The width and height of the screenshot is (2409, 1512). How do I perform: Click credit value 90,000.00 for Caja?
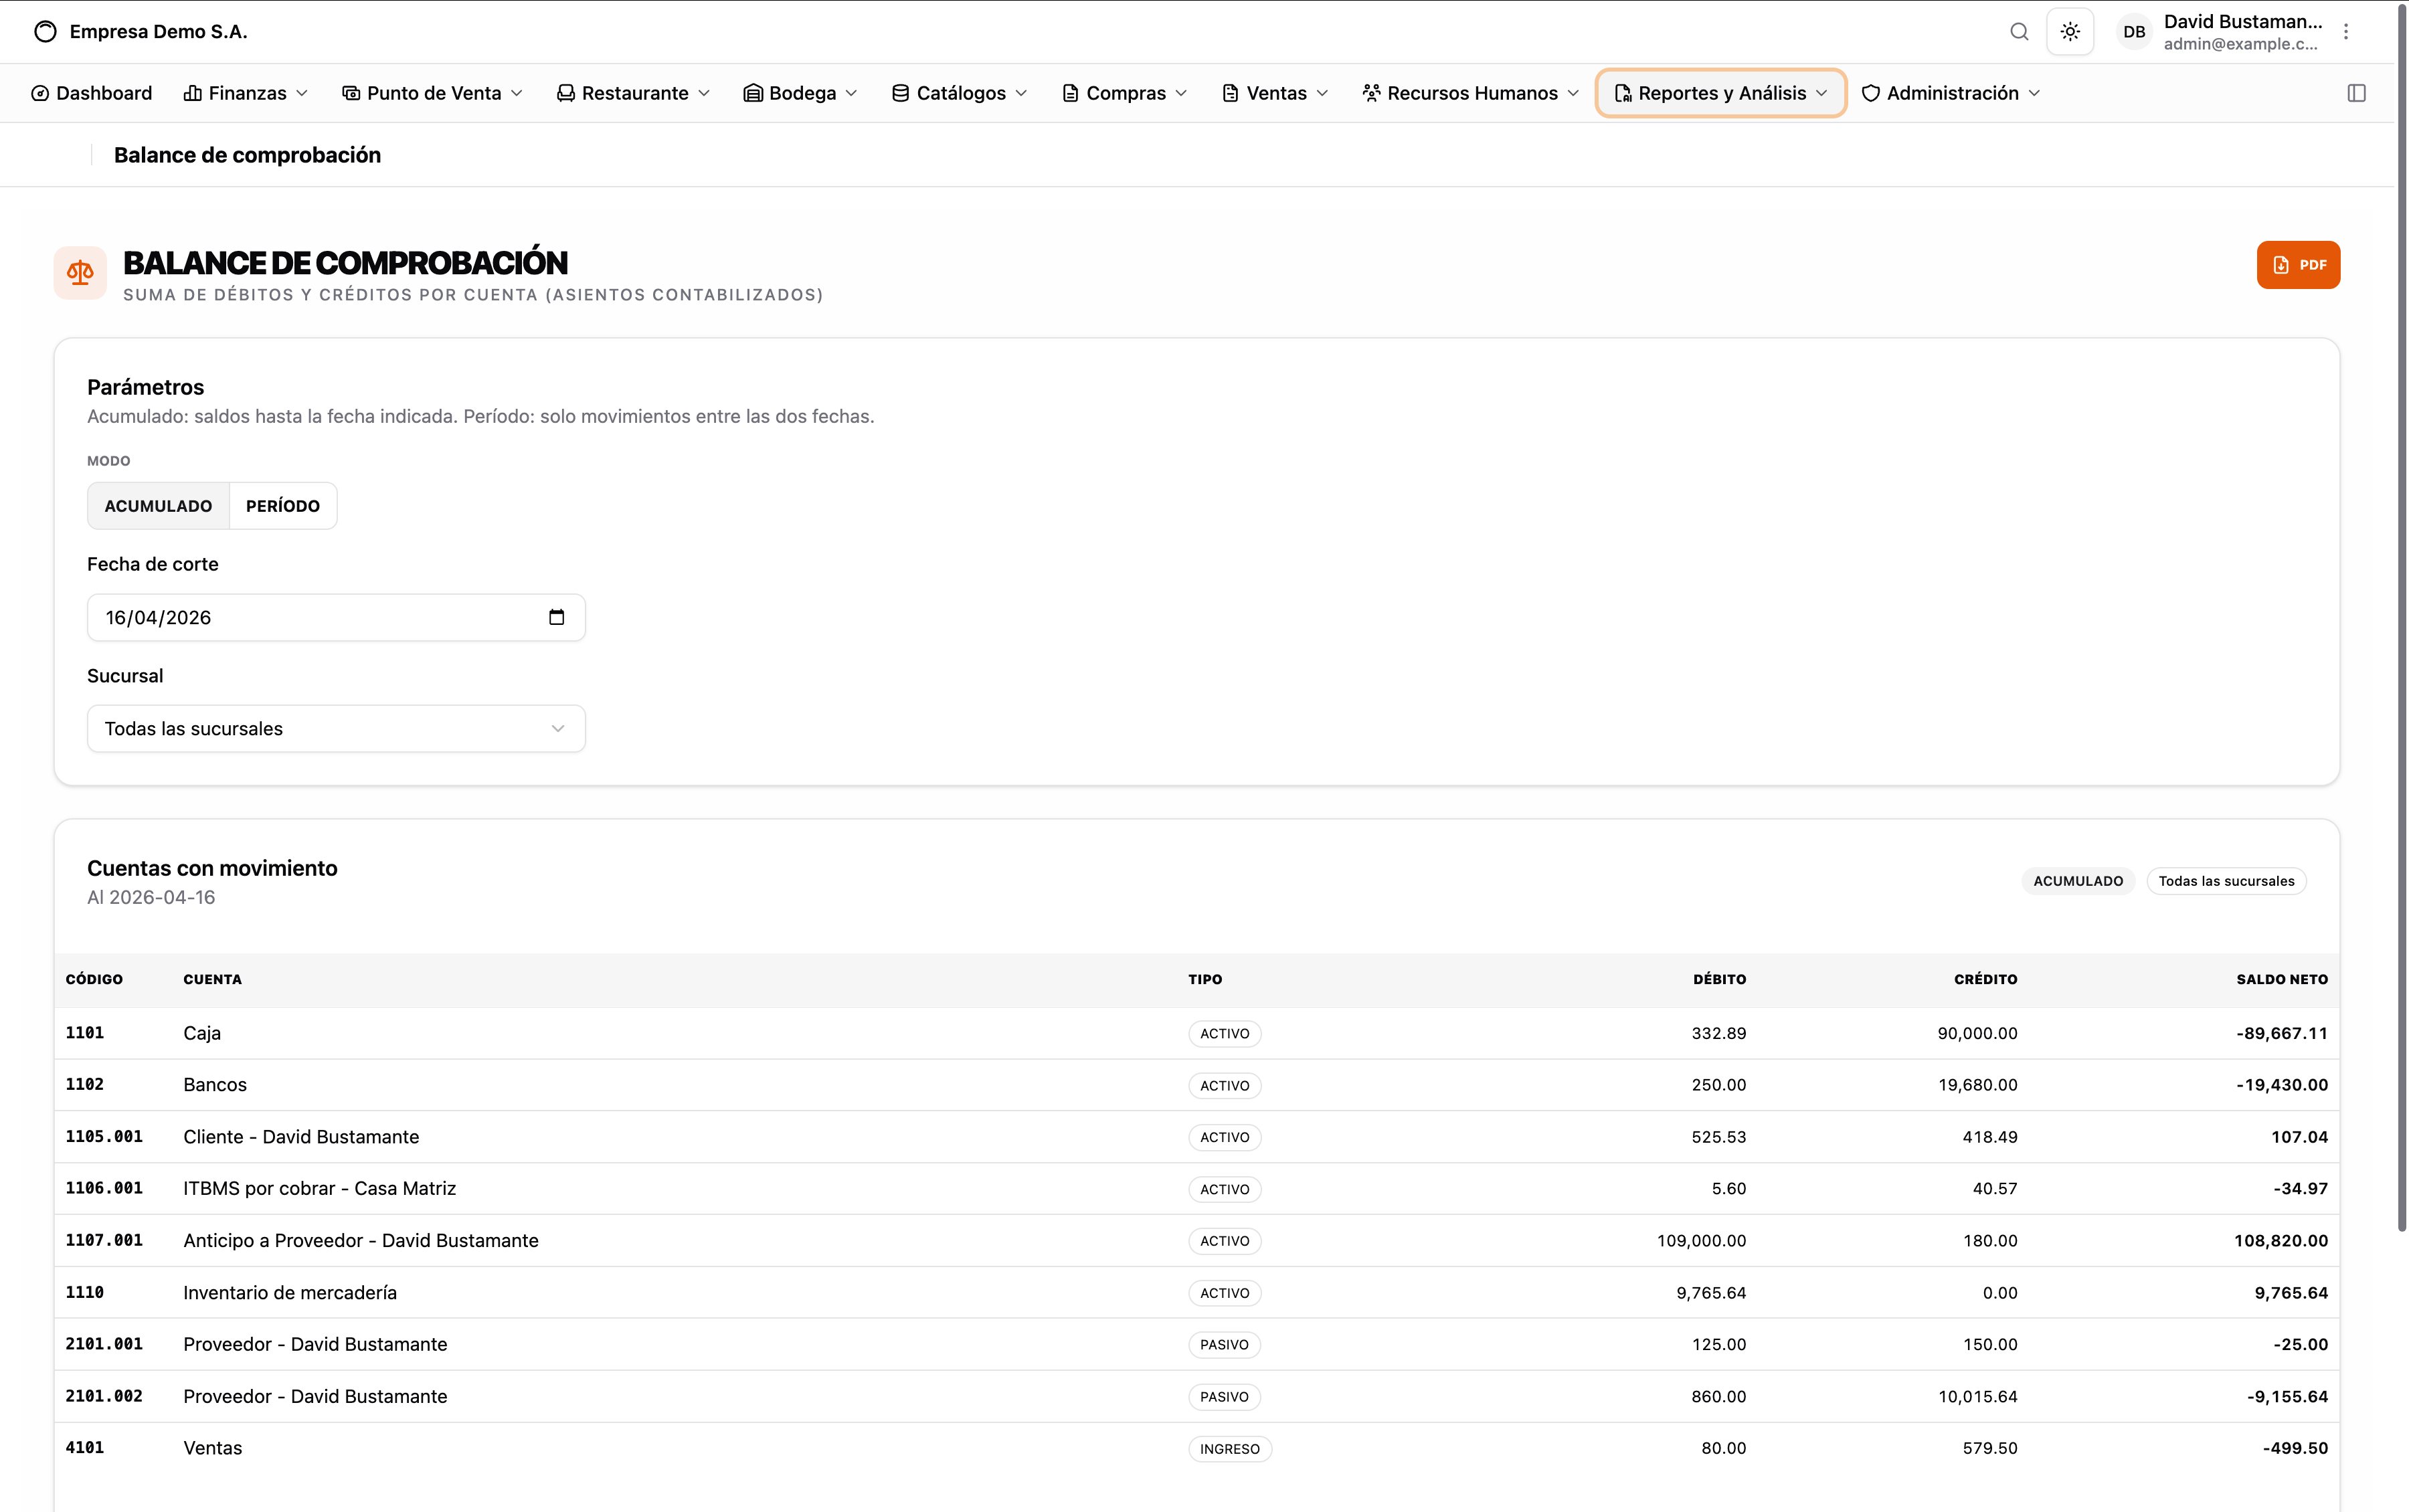point(1977,1033)
